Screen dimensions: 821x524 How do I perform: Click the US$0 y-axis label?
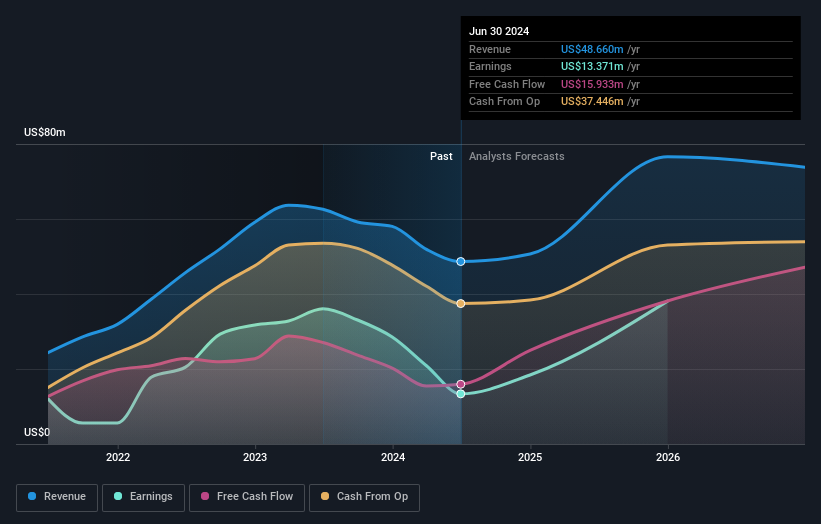[37, 432]
